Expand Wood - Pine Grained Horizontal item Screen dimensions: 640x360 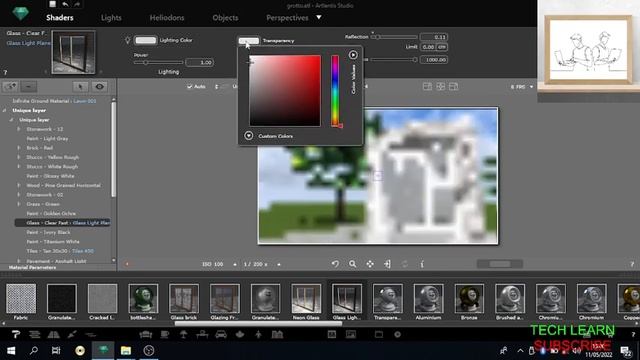(19, 185)
